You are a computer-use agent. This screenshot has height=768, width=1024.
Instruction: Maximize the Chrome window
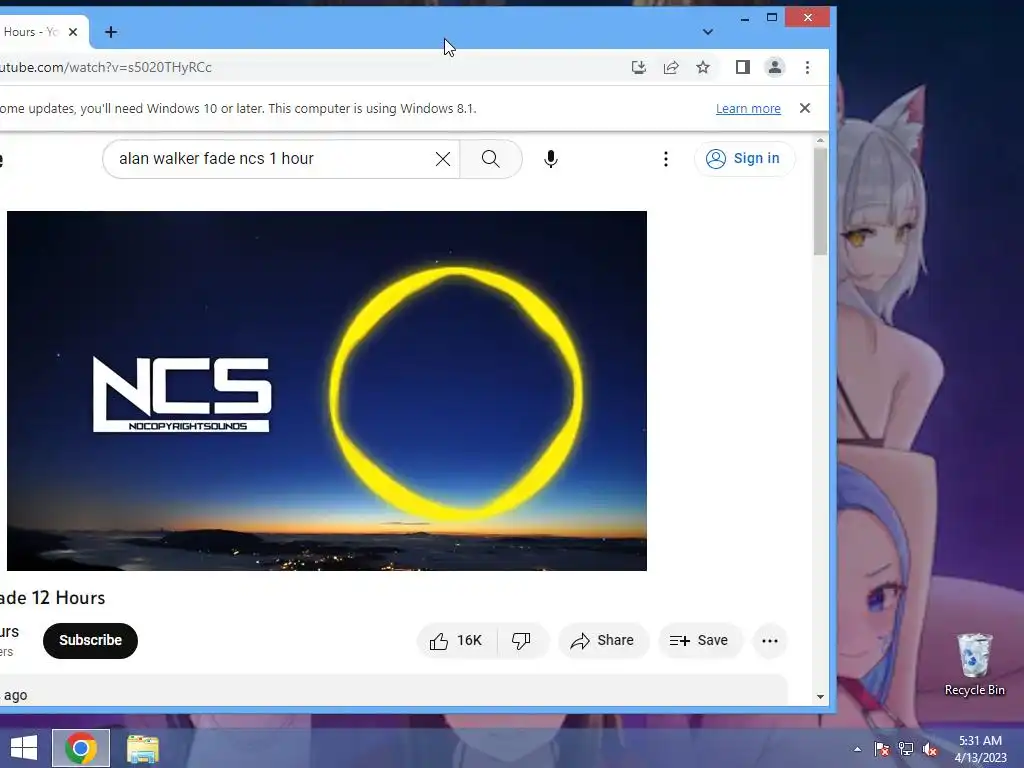pos(772,18)
